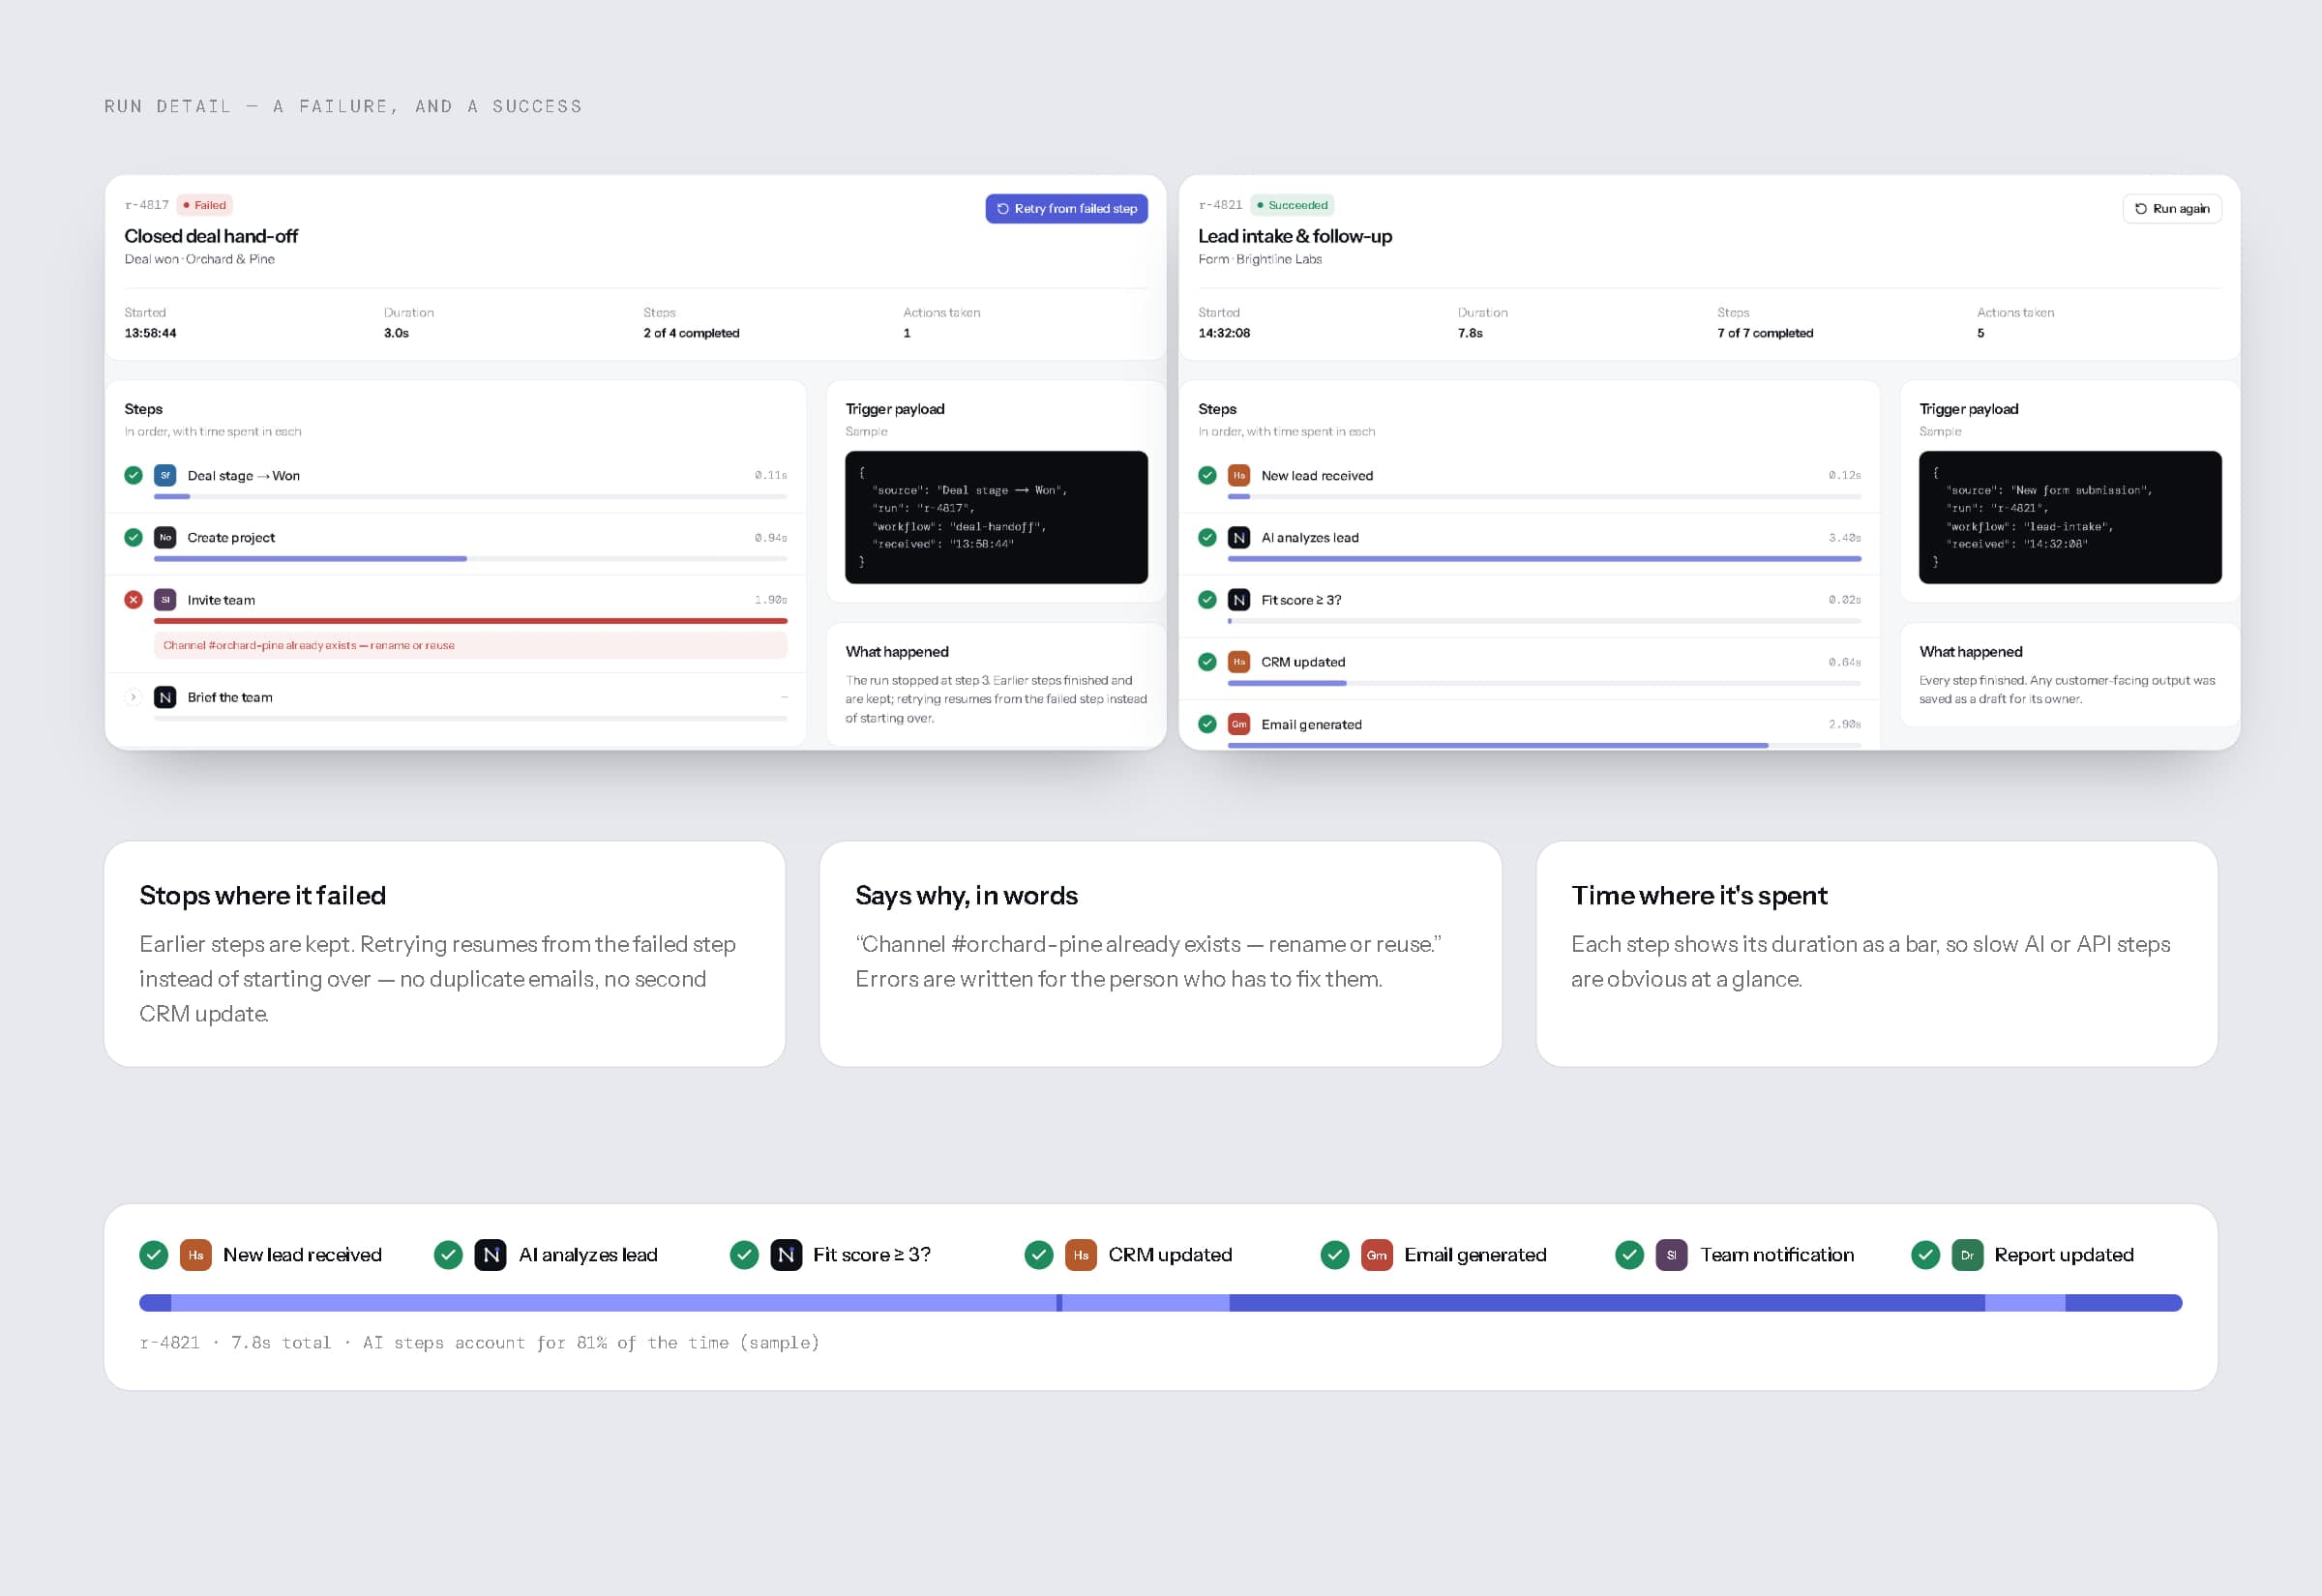Click the bottom r-4821 timeline duration bar
This screenshot has width=2322, height=1596.
[1160, 1303]
